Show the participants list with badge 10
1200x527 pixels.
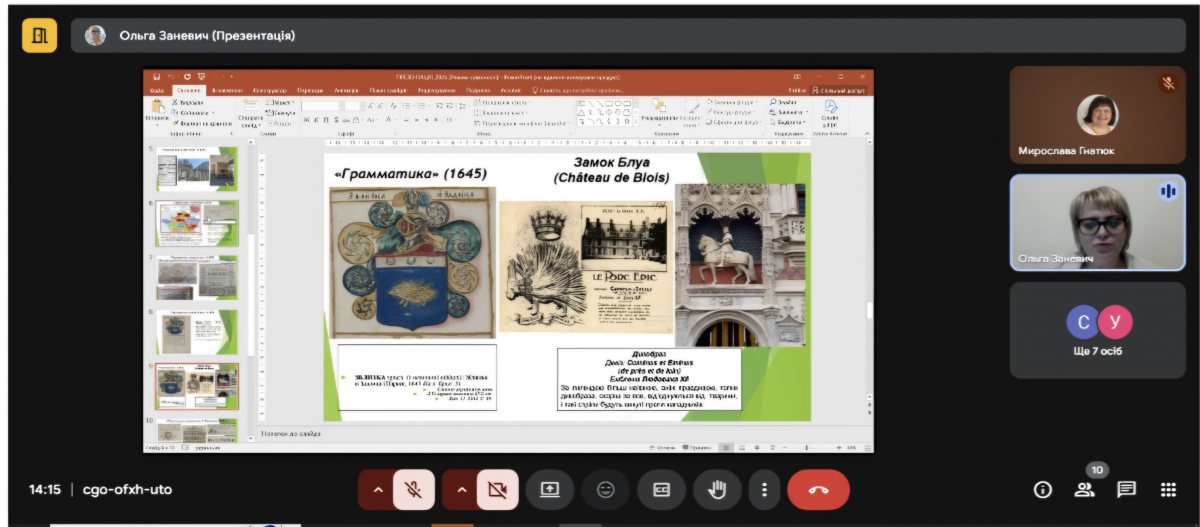(x=1085, y=490)
